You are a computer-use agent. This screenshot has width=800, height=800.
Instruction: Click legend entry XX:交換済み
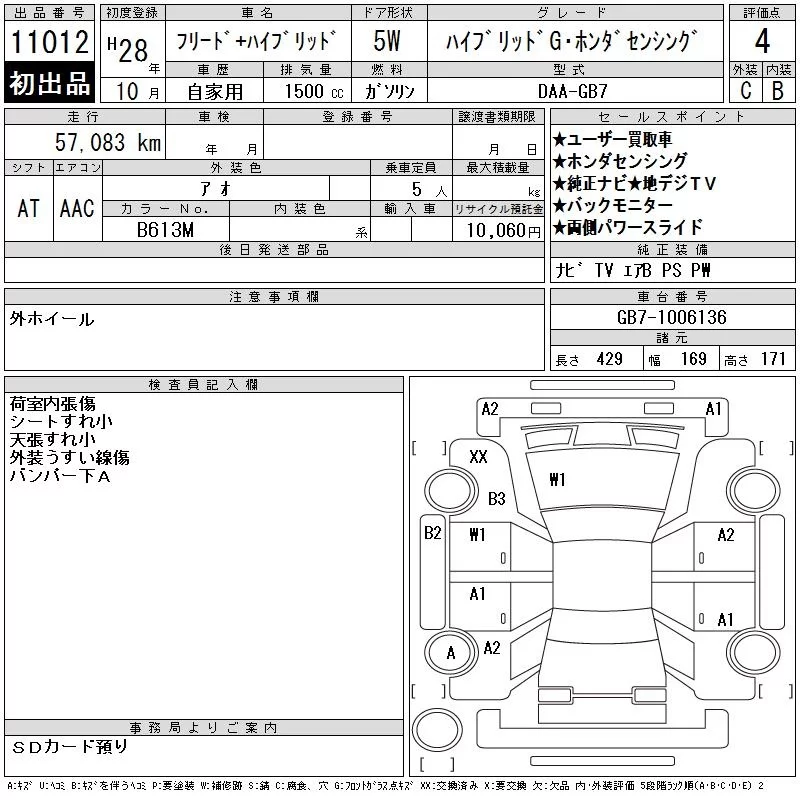(x=450, y=786)
